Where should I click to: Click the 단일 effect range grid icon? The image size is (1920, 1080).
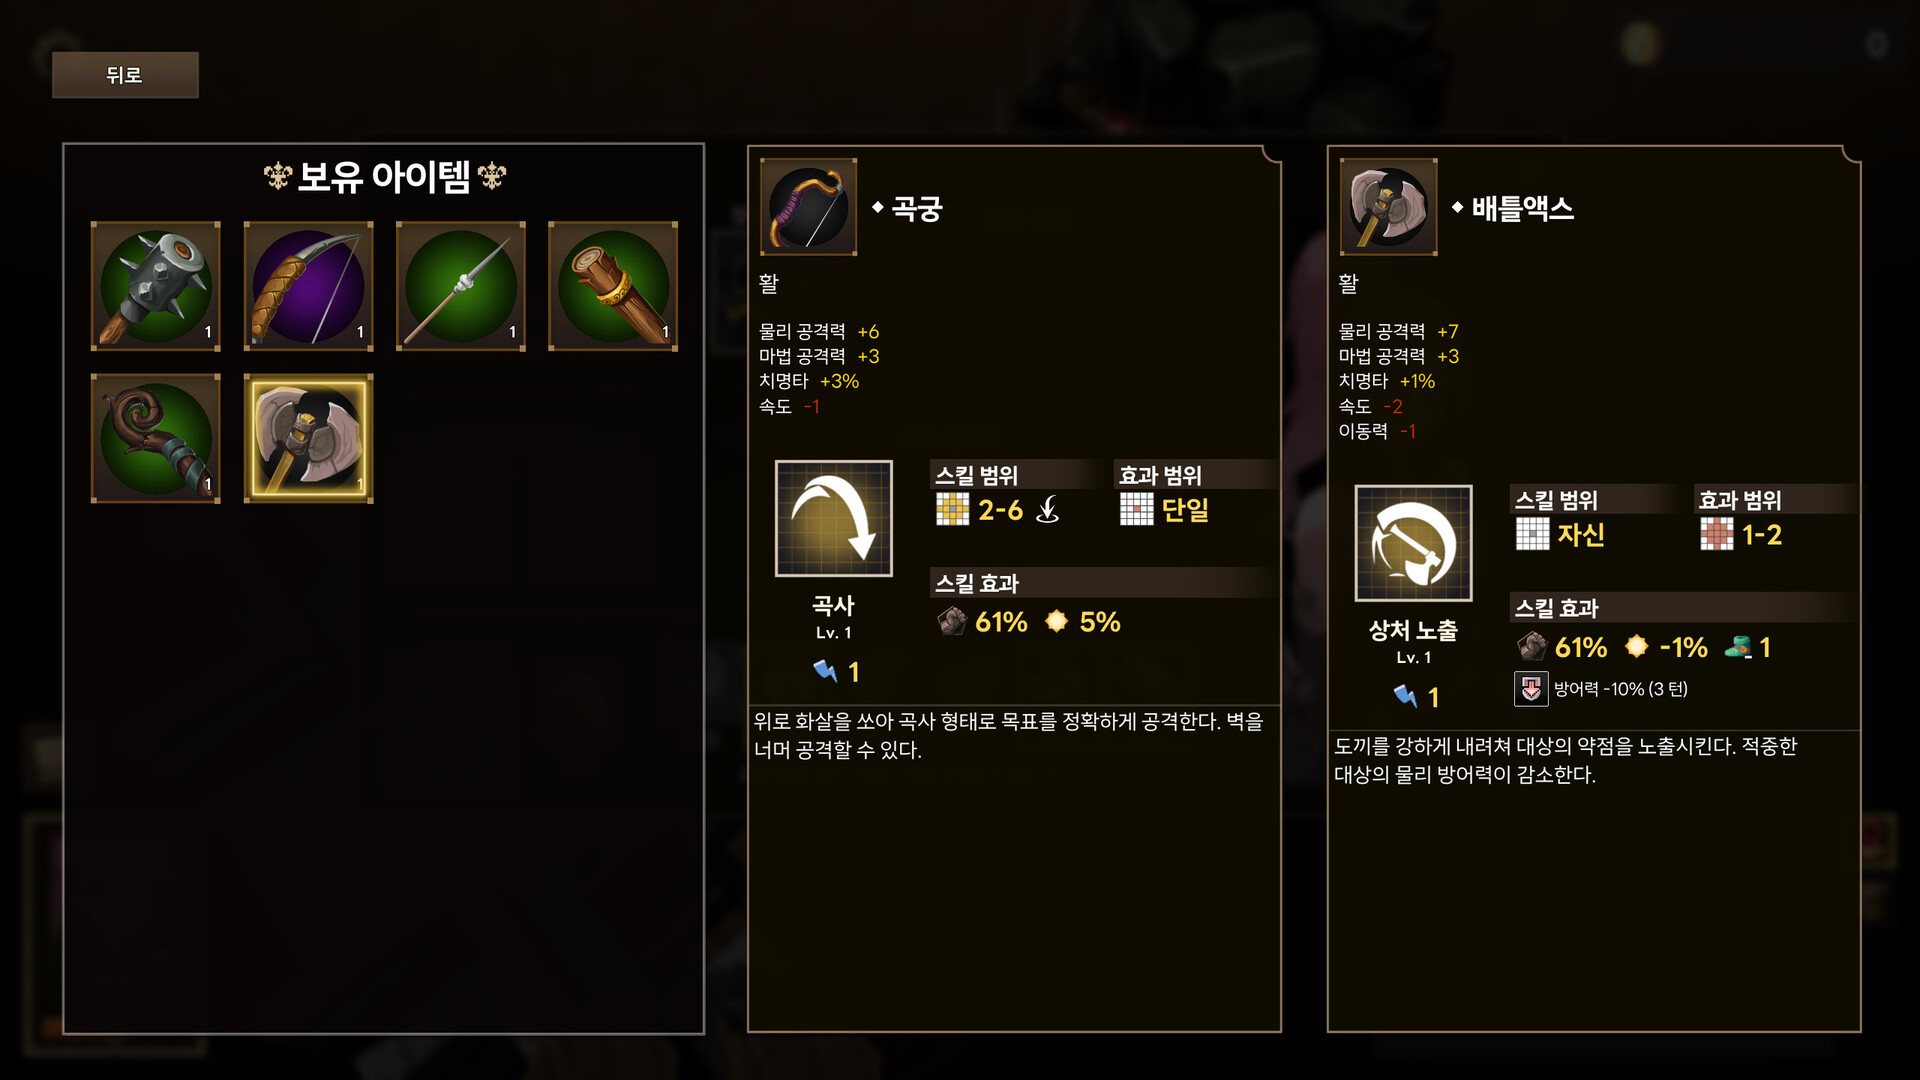click(x=1136, y=509)
